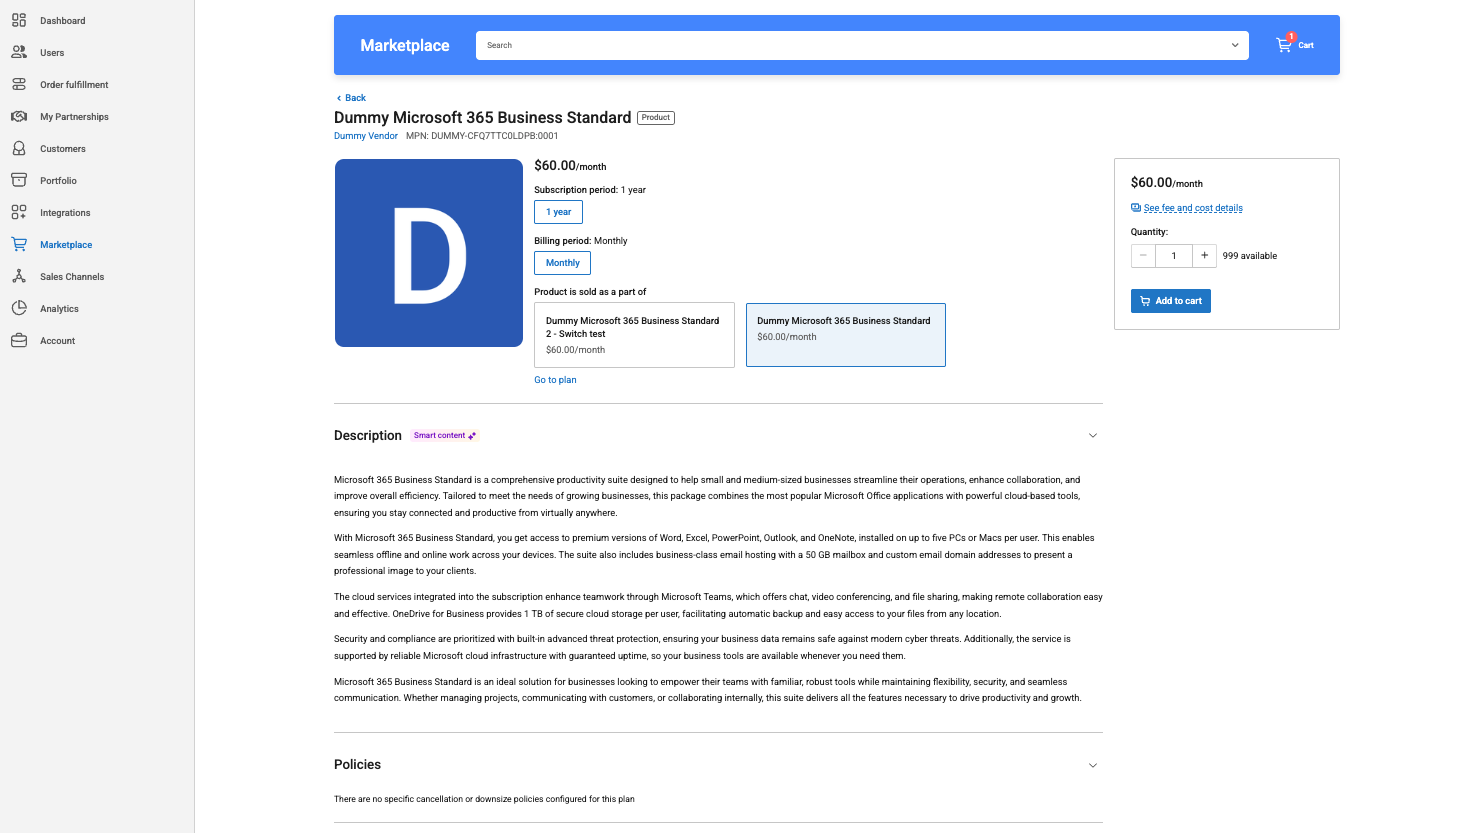Click the My Partnerships handshake icon

(x=19, y=116)
